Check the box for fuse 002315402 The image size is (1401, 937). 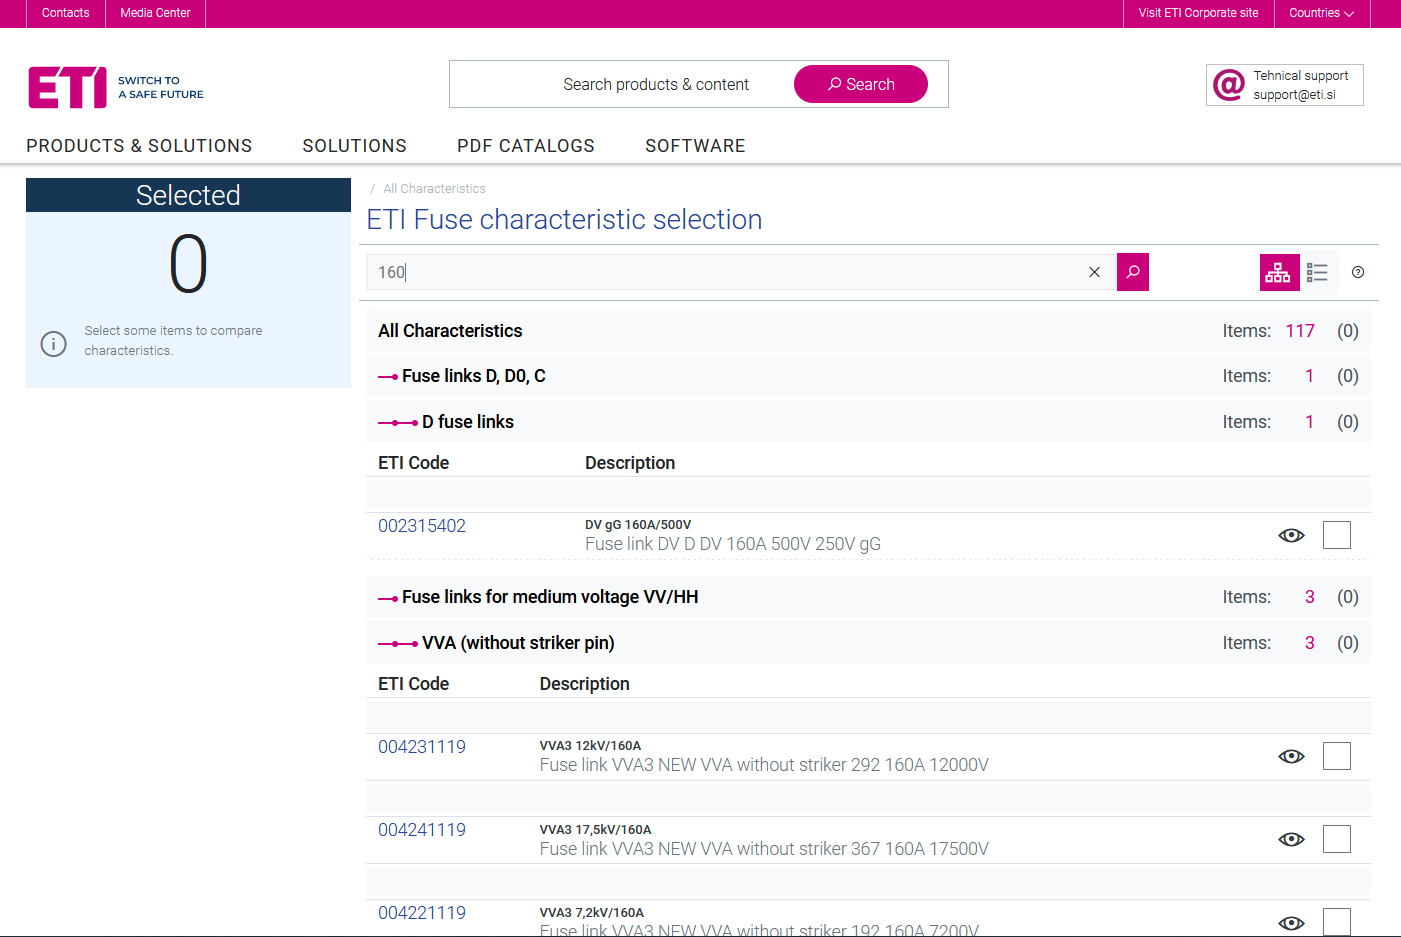pyautogui.click(x=1336, y=535)
